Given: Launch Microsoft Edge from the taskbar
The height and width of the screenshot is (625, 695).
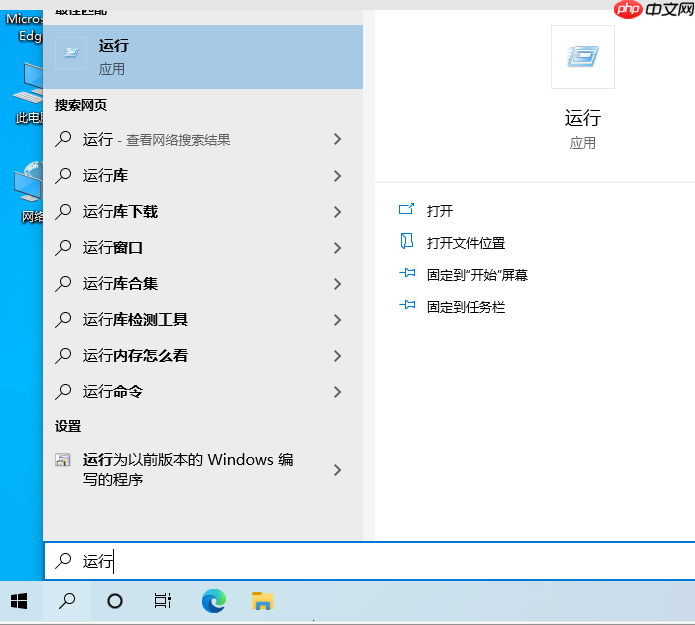Looking at the screenshot, I should pyautogui.click(x=214, y=602).
